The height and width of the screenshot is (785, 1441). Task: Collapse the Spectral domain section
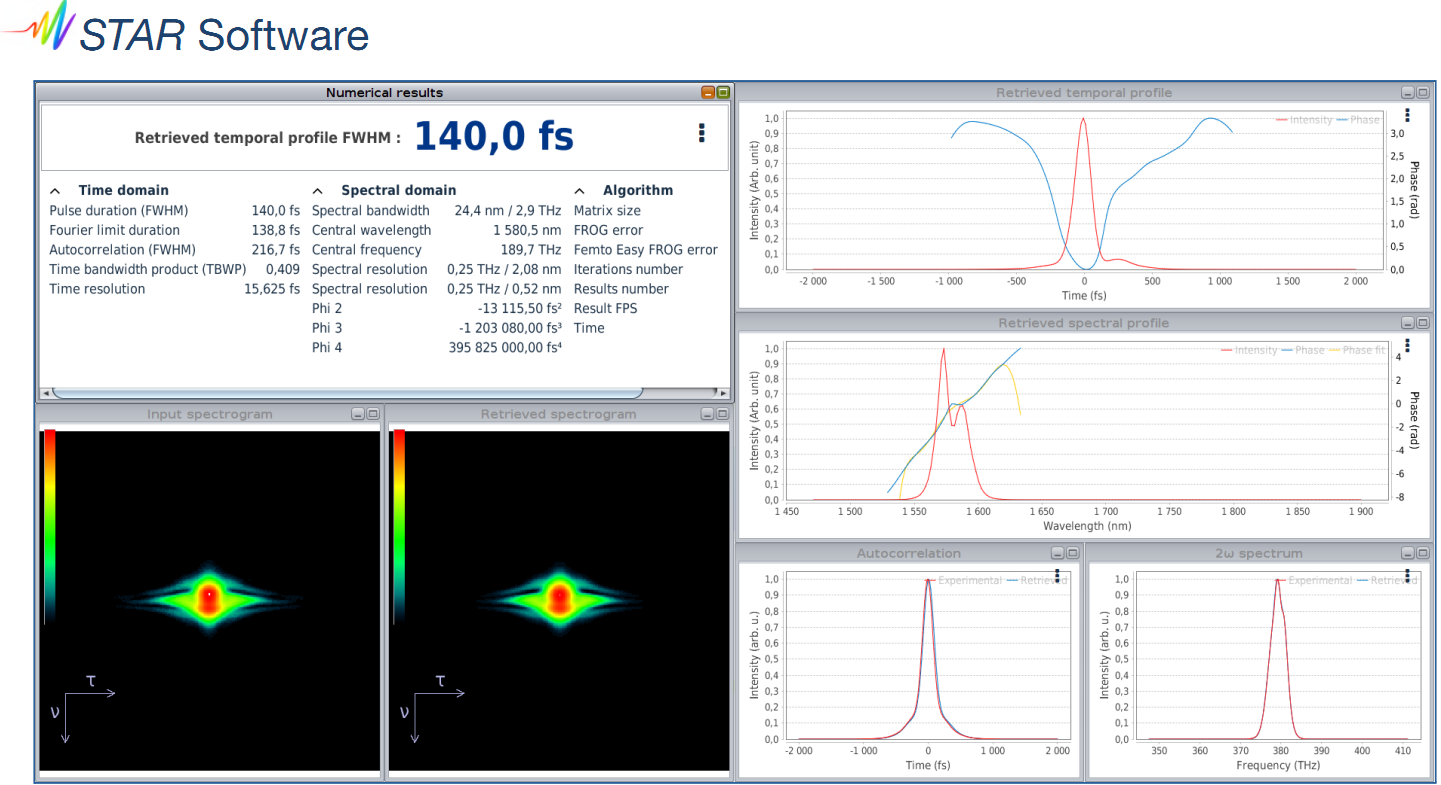pyautogui.click(x=318, y=190)
